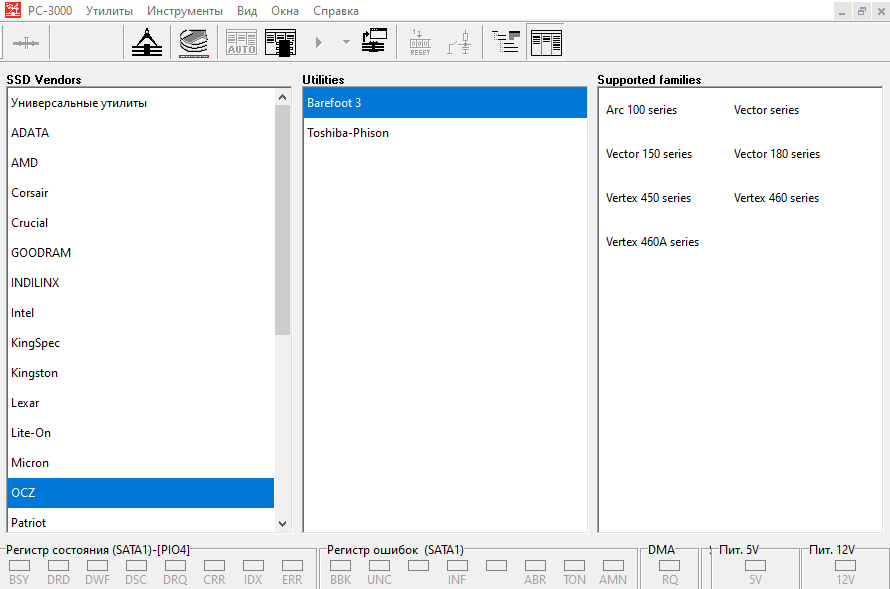Click the gray play arrow icon
This screenshot has width=890, height=589.
point(318,43)
